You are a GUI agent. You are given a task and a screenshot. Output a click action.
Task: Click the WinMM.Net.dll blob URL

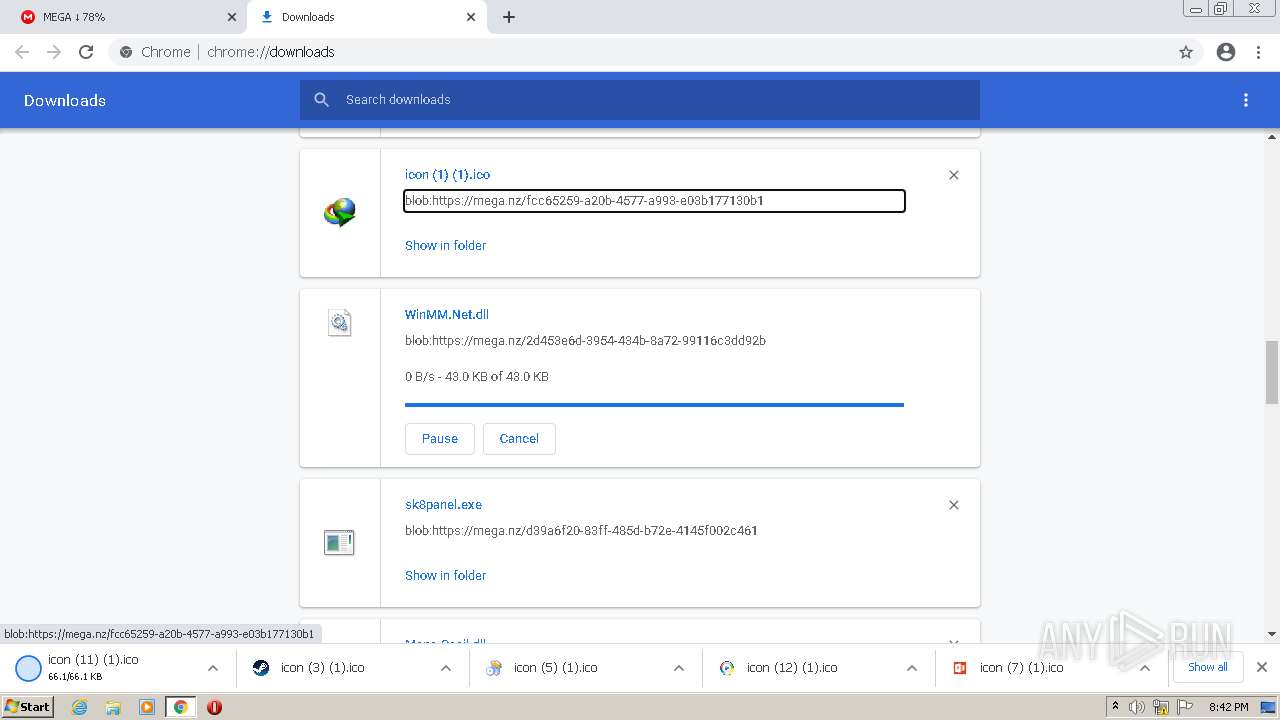[585, 341]
